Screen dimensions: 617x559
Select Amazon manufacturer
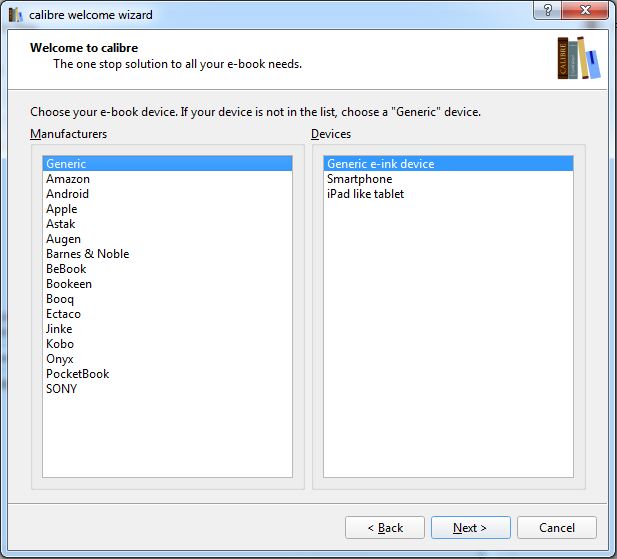click(167, 179)
